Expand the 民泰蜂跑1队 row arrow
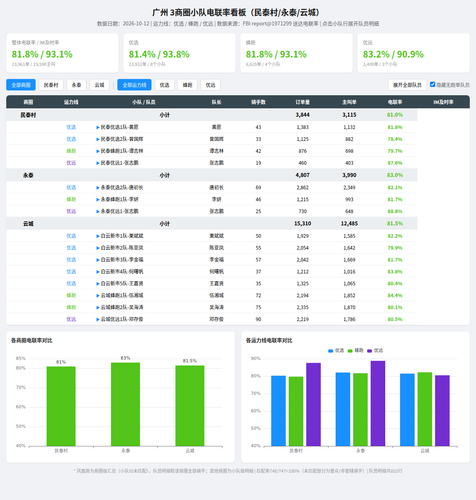 pos(98,151)
